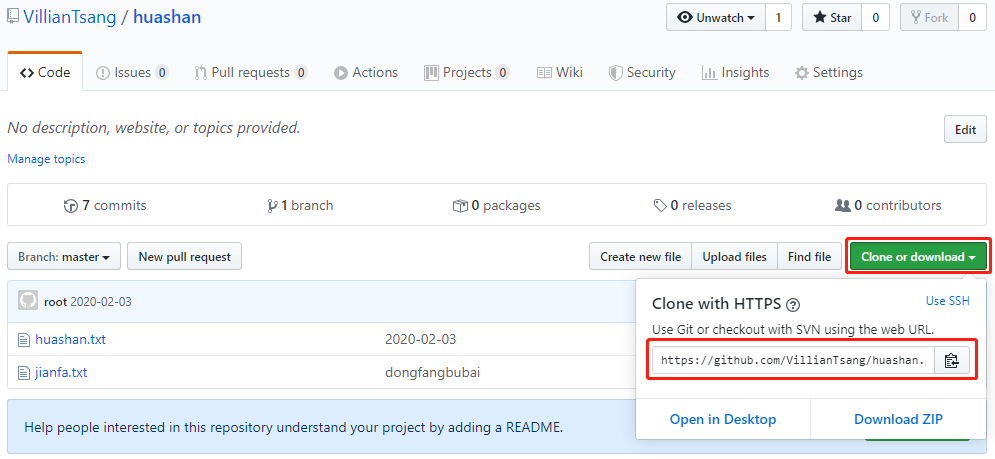Image resolution: width=995 pixels, height=459 pixels.
Task: Click Upload files button
Action: (x=734, y=256)
